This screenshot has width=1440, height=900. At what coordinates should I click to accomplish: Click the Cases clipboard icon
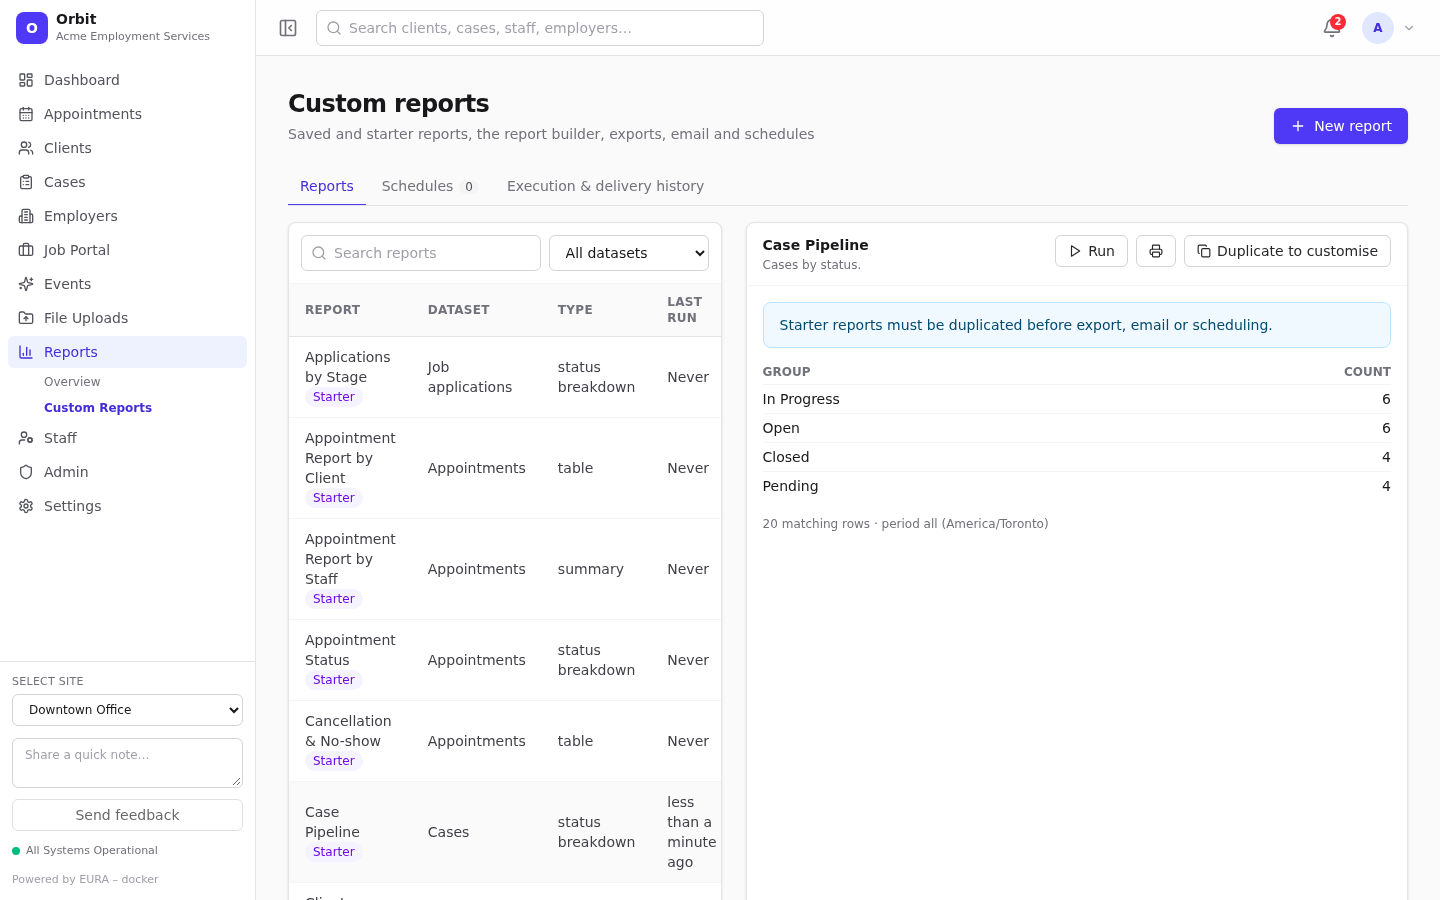point(26,182)
